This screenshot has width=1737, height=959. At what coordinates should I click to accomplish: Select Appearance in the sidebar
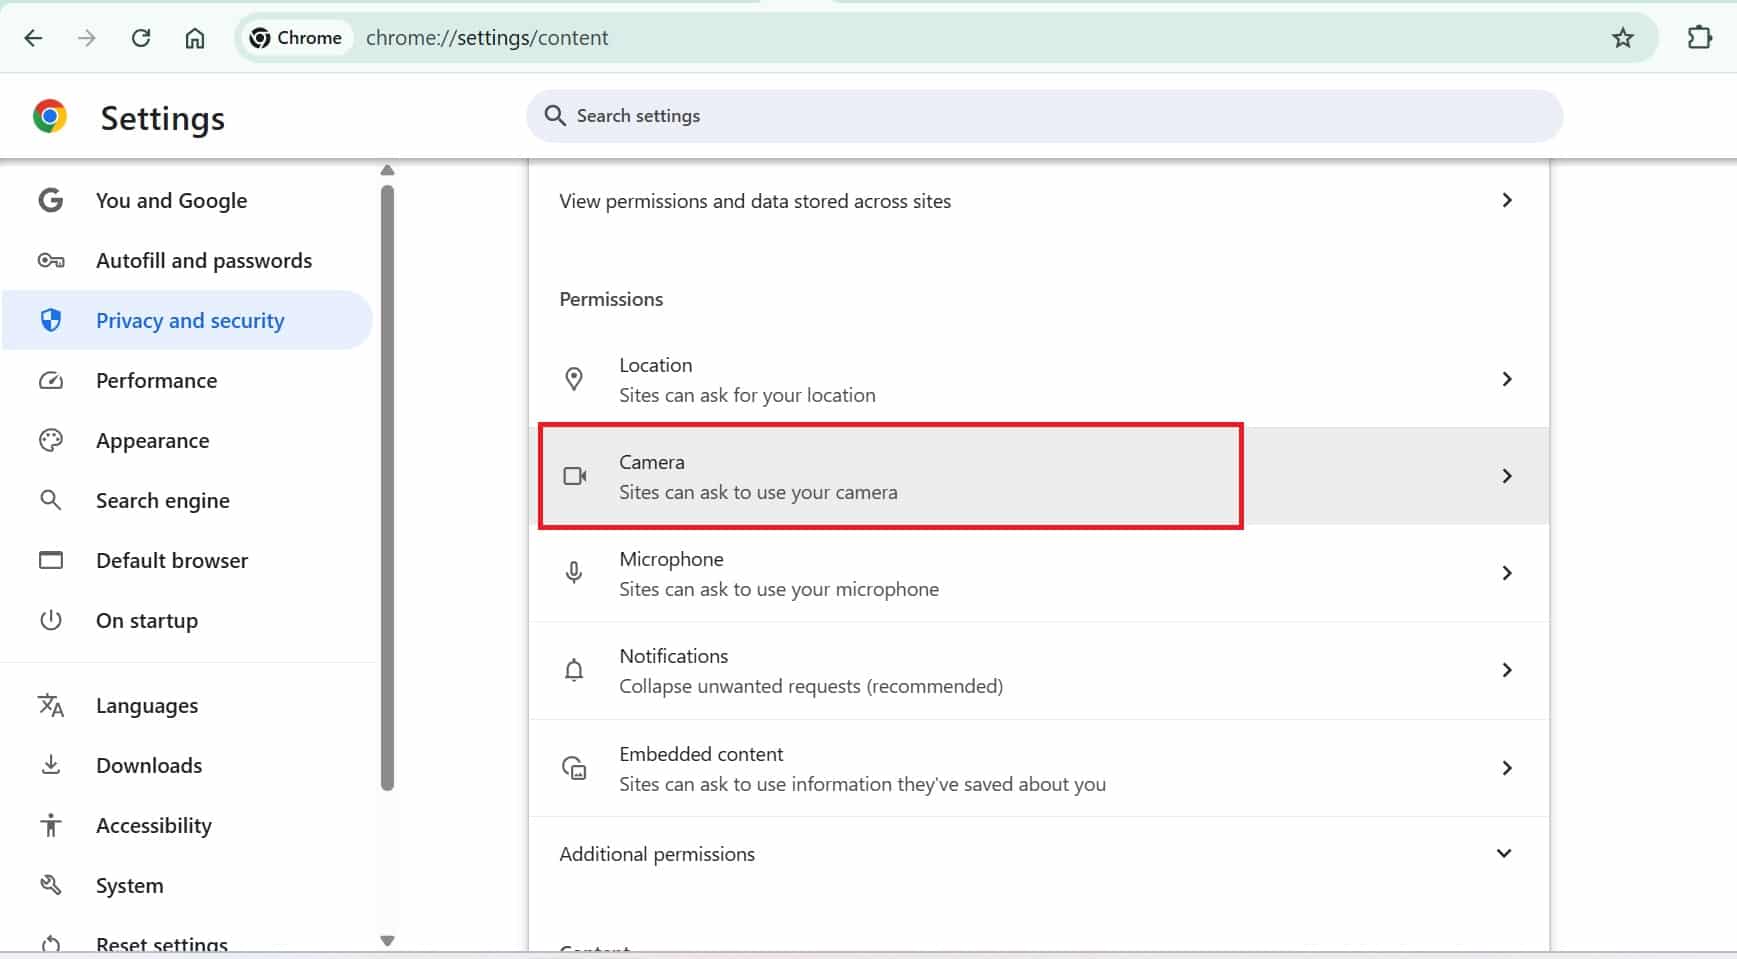[152, 440]
